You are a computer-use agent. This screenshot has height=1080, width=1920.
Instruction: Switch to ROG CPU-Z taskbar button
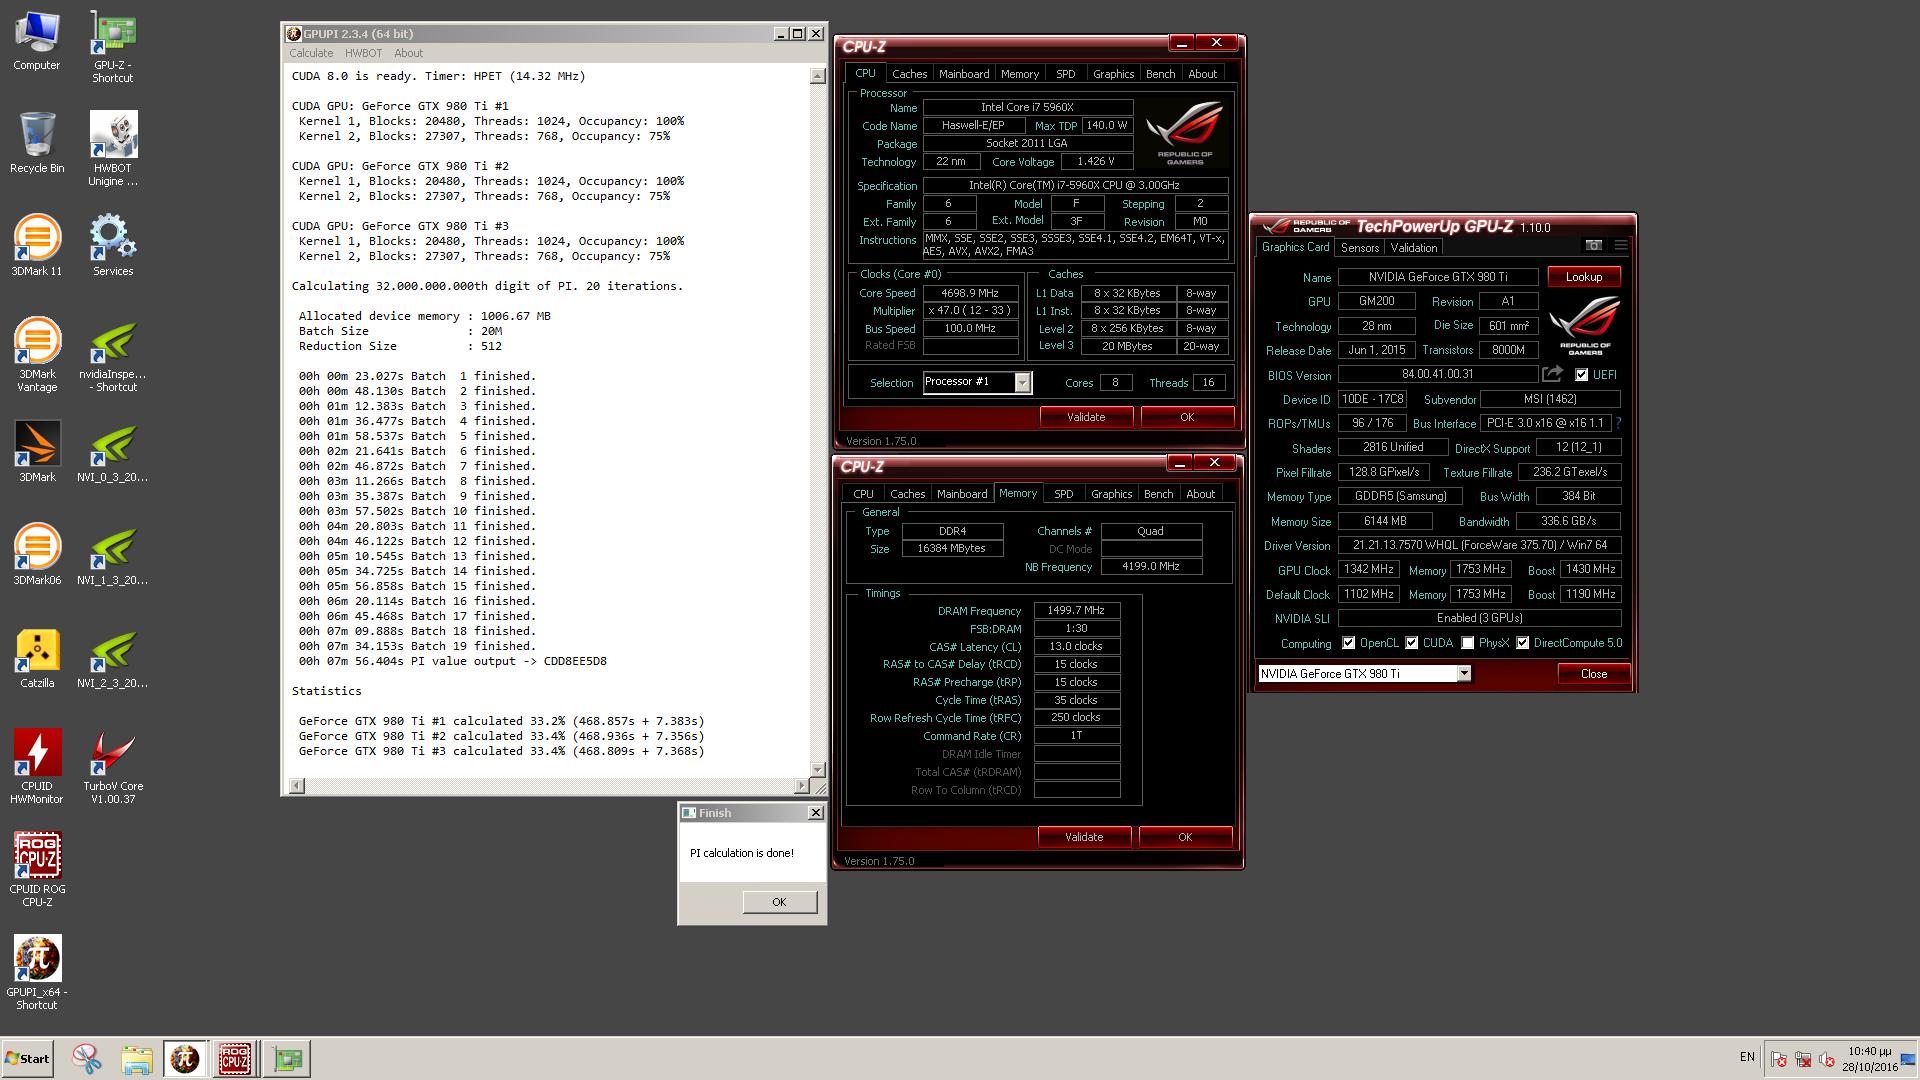[235, 1058]
